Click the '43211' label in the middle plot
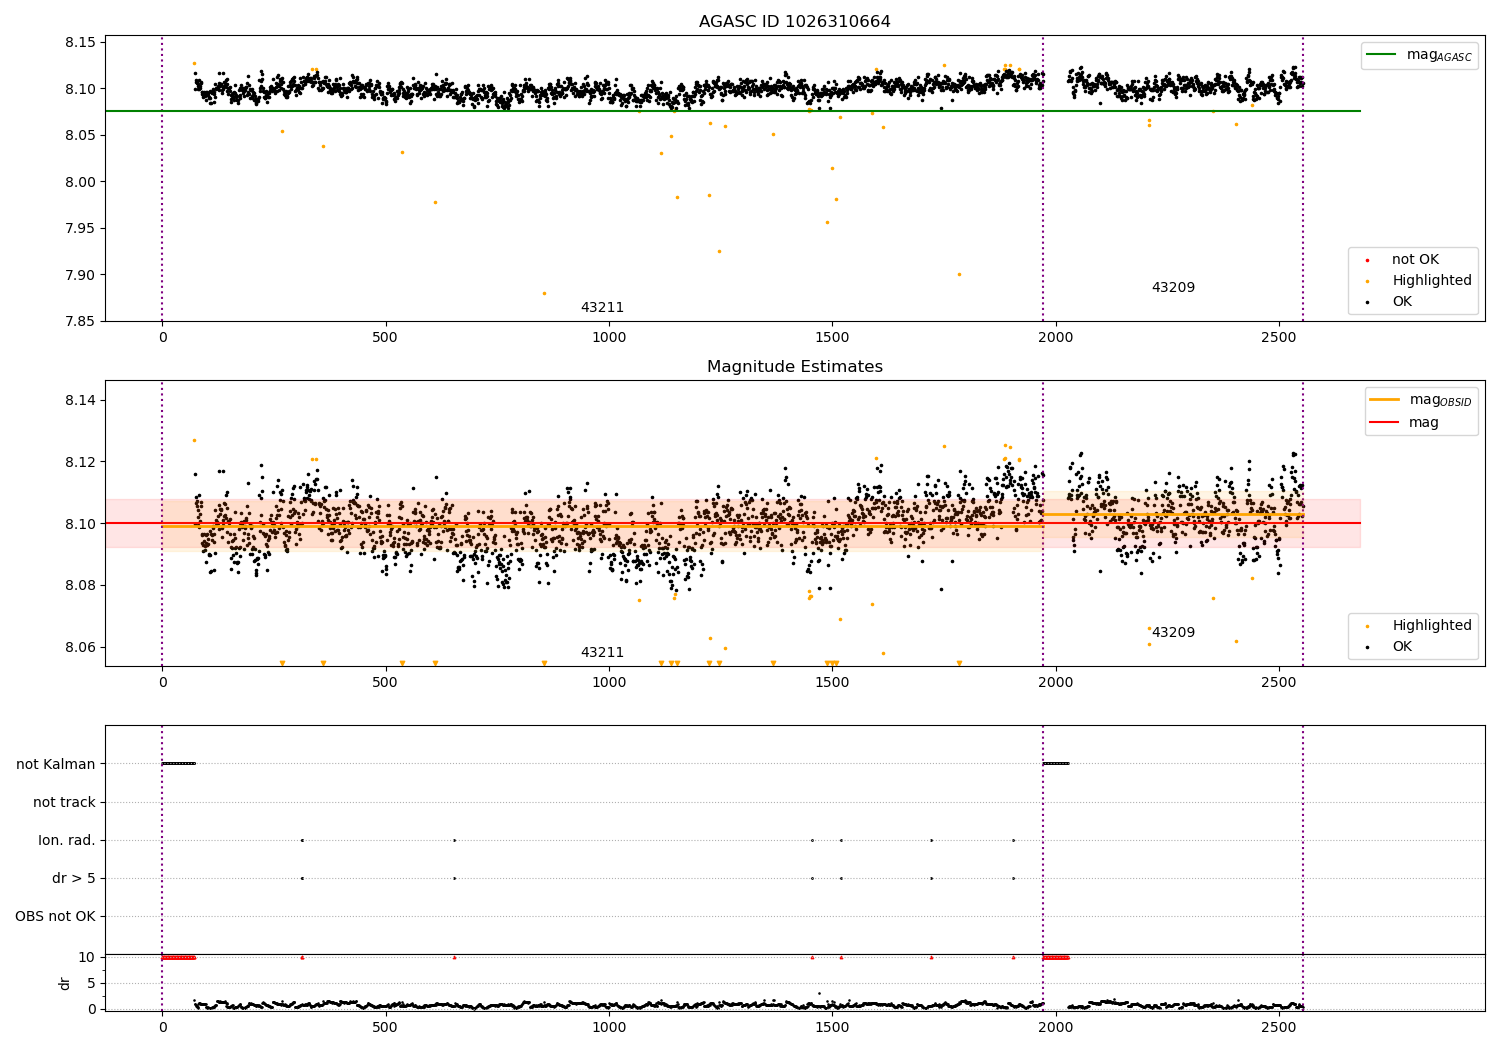Screen dimensions: 1500x1050 tap(602, 653)
